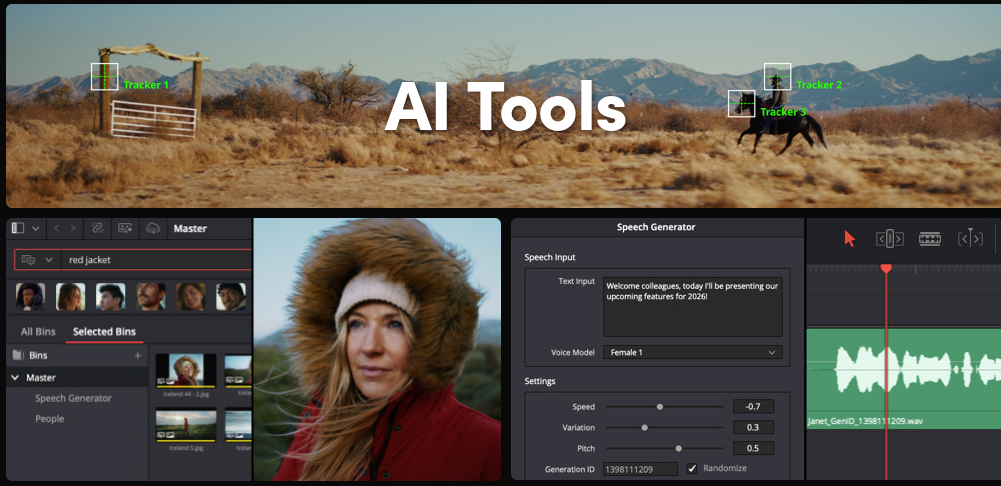The height and width of the screenshot is (486, 1001).
Task: Click the red playhead handle on timeline ruler
Action: (886, 268)
